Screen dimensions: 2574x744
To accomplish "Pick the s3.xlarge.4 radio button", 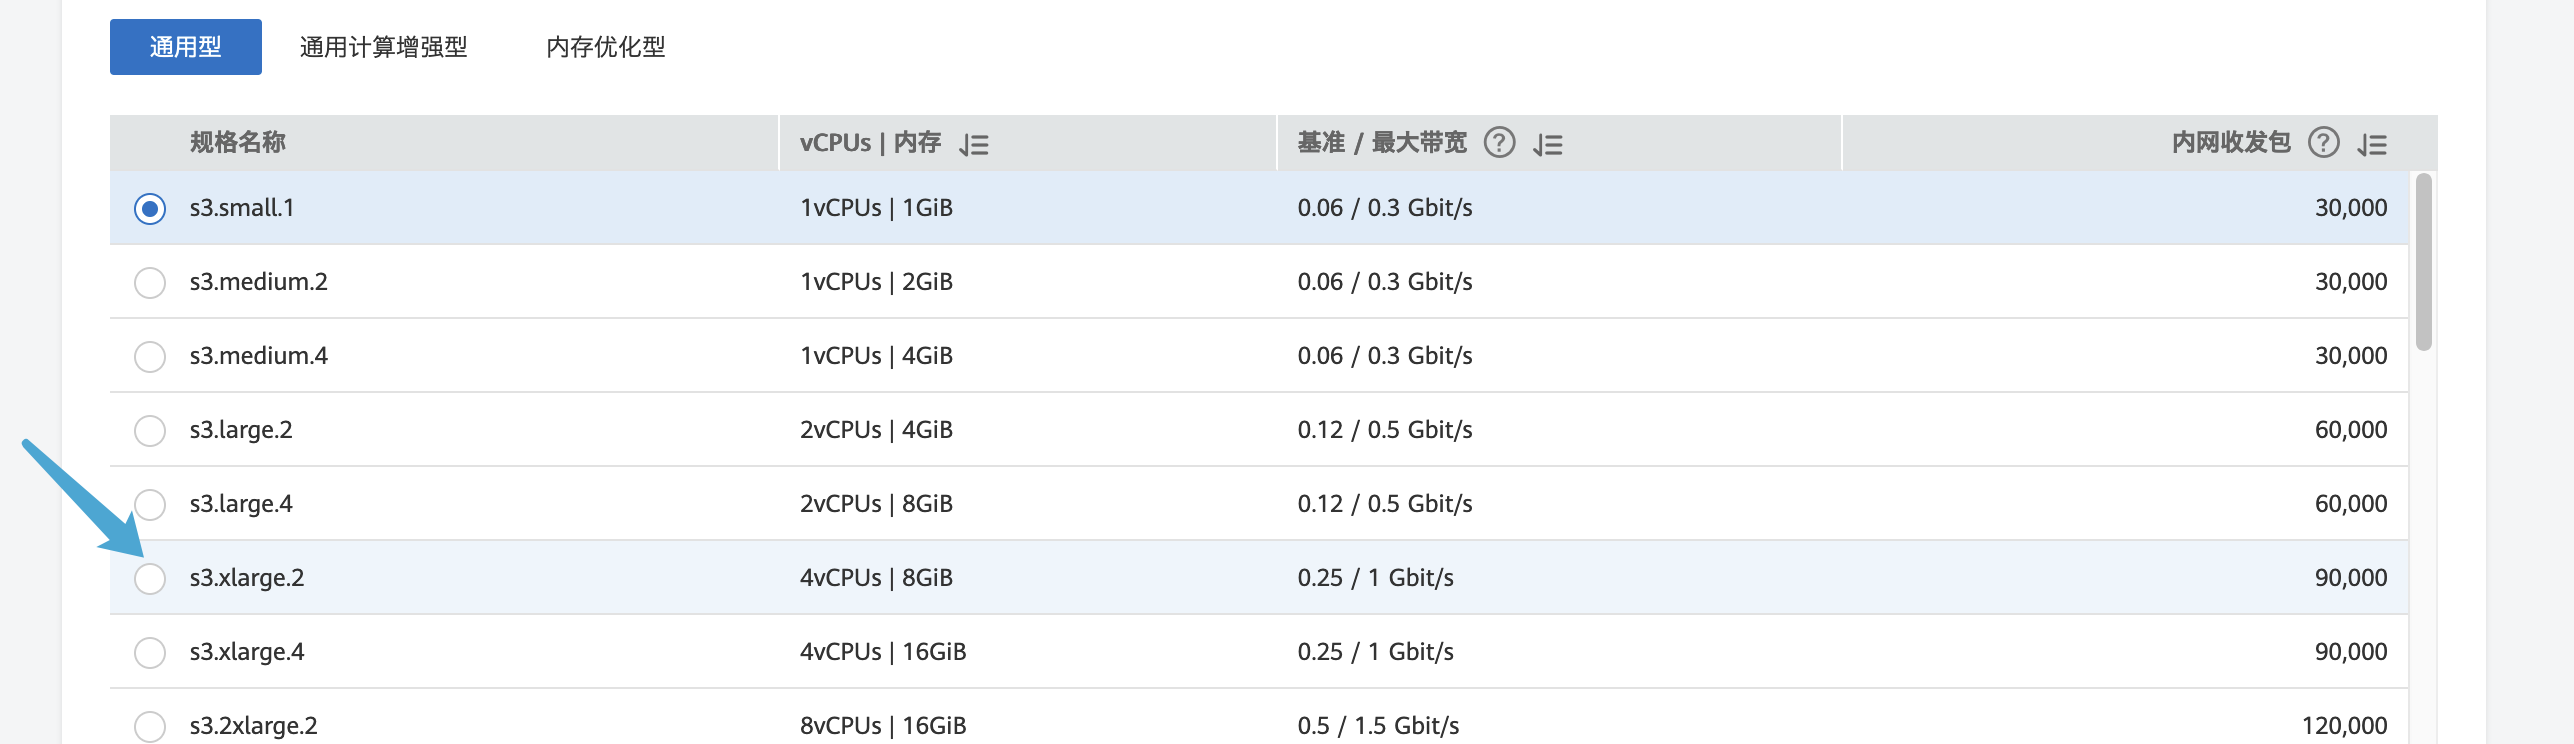I will click(150, 652).
